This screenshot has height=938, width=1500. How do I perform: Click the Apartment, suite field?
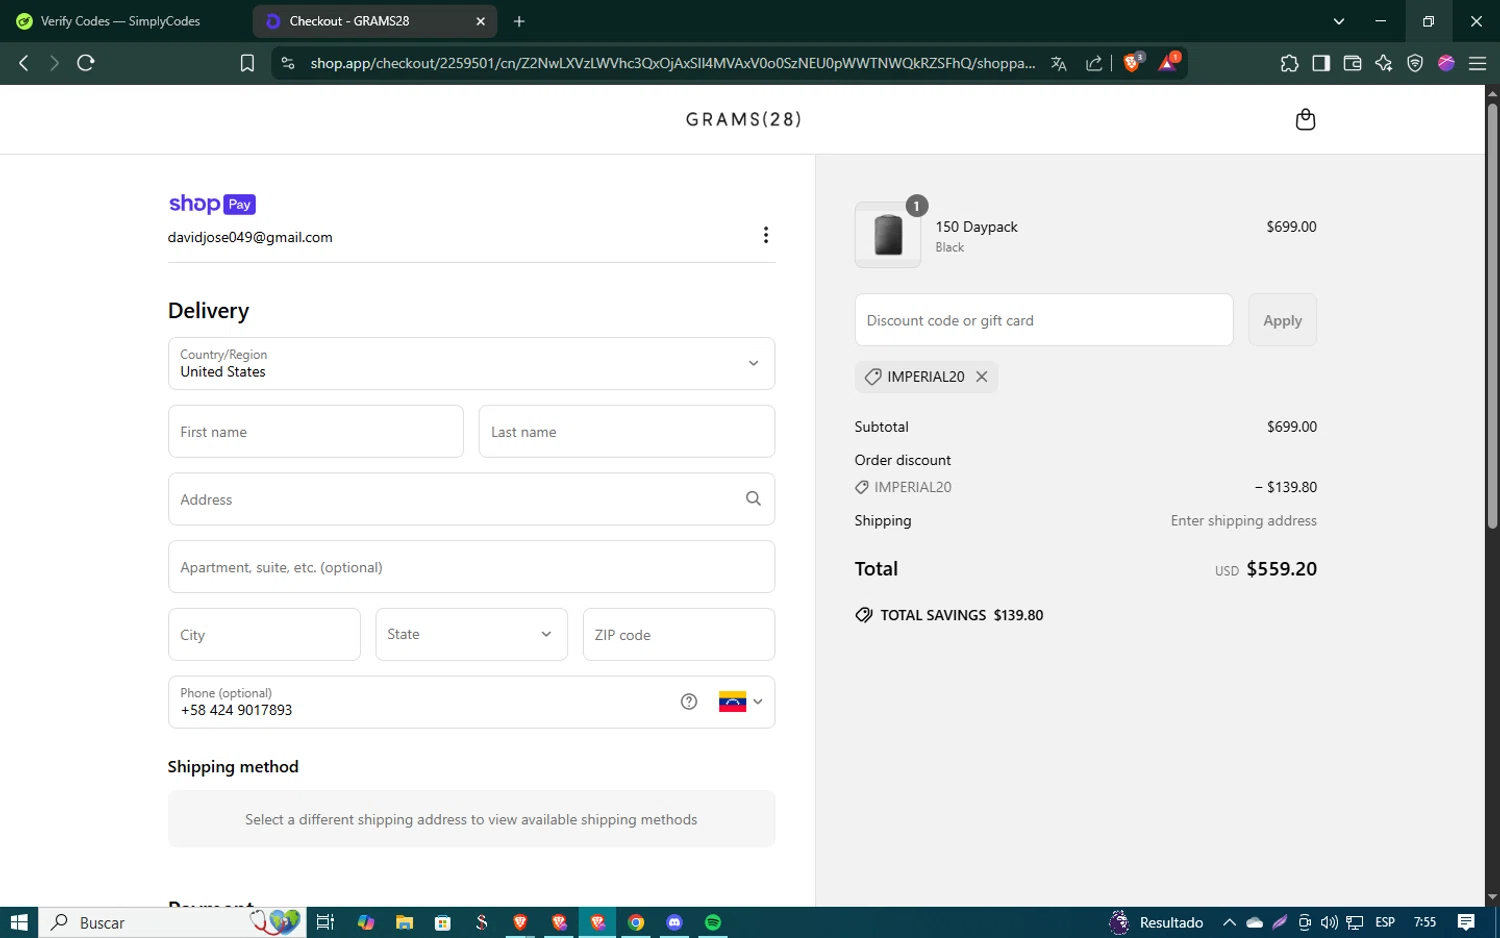point(471,567)
